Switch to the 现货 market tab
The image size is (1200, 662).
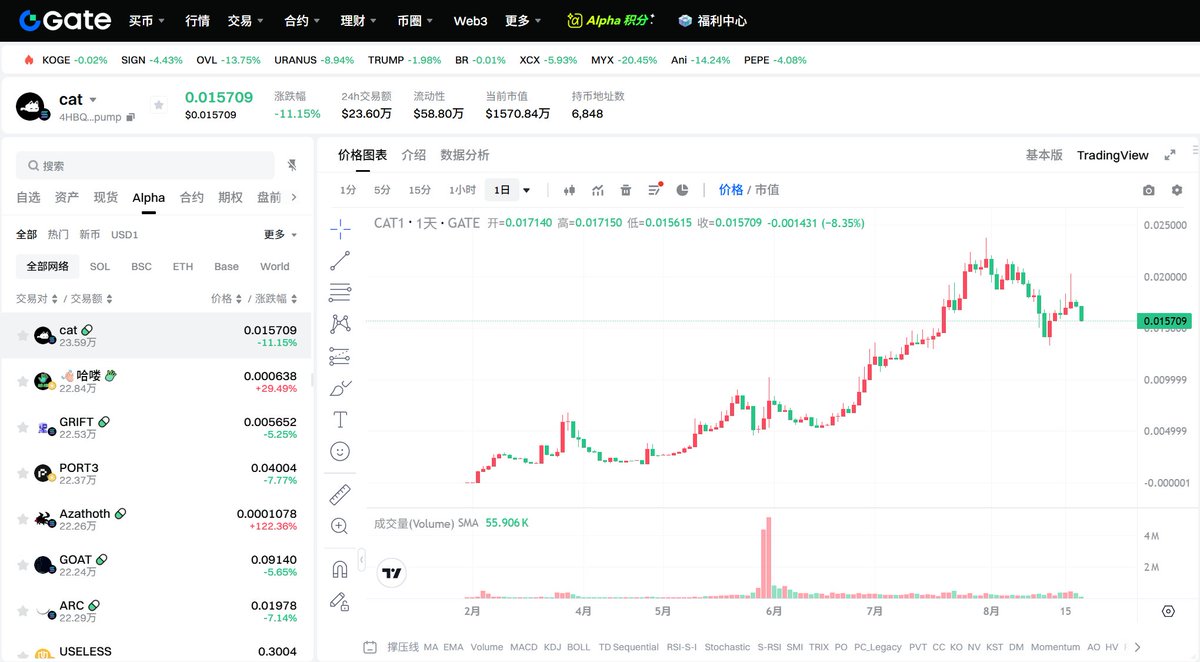[x=106, y=197]
